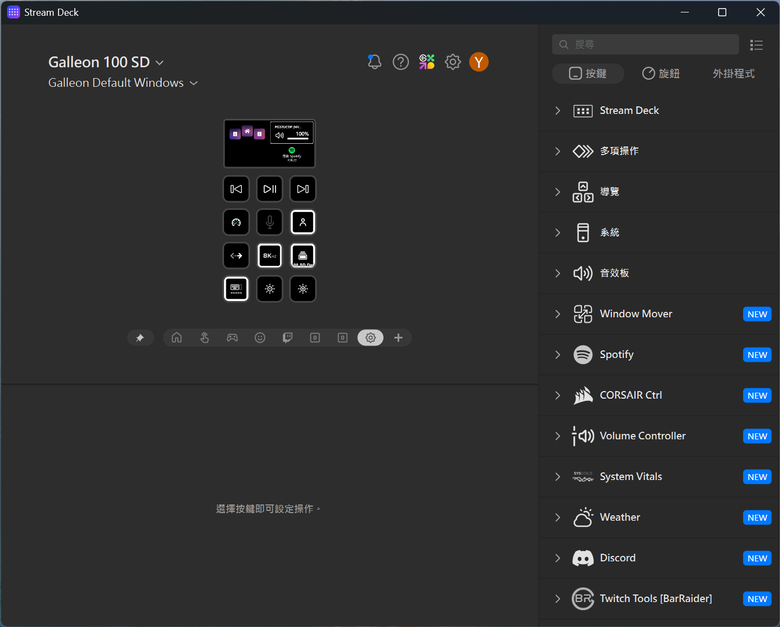This screenshot has height=627, width=780.
Task: Select the microphone key
Action: tap(270, 222)
